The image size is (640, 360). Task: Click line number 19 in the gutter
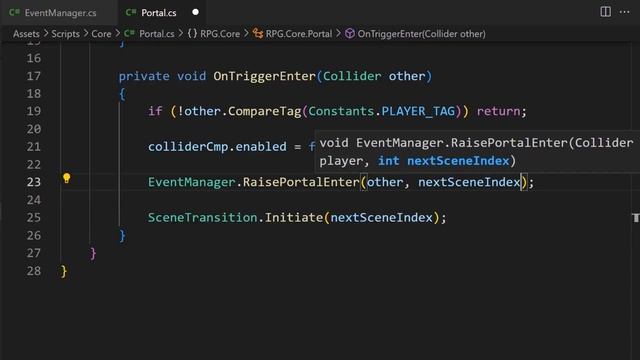tap(33, 111)
